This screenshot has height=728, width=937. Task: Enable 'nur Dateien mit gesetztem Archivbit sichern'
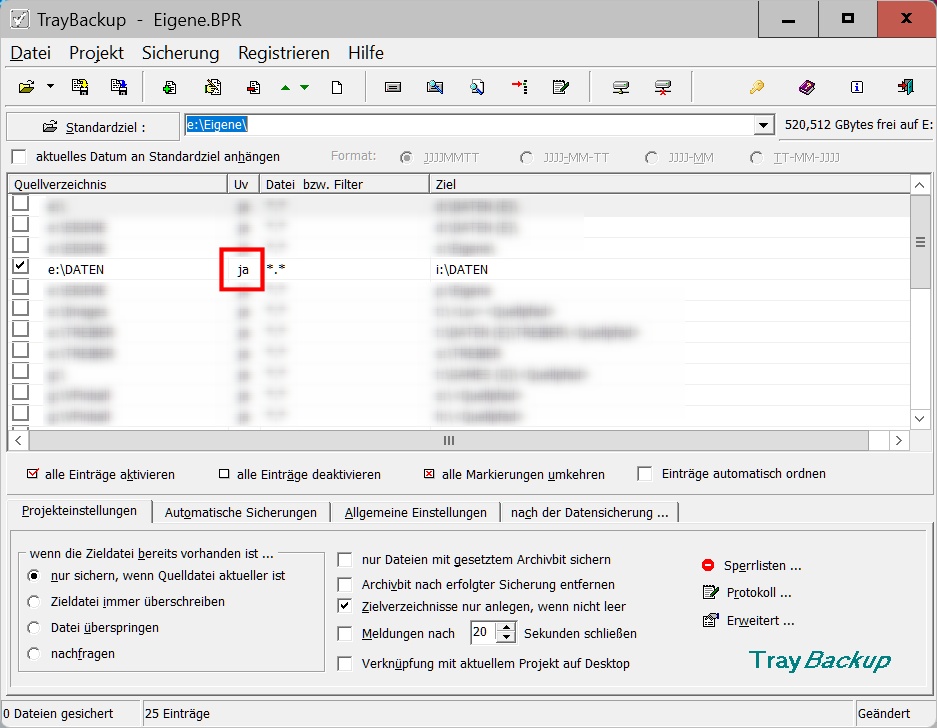345,560
